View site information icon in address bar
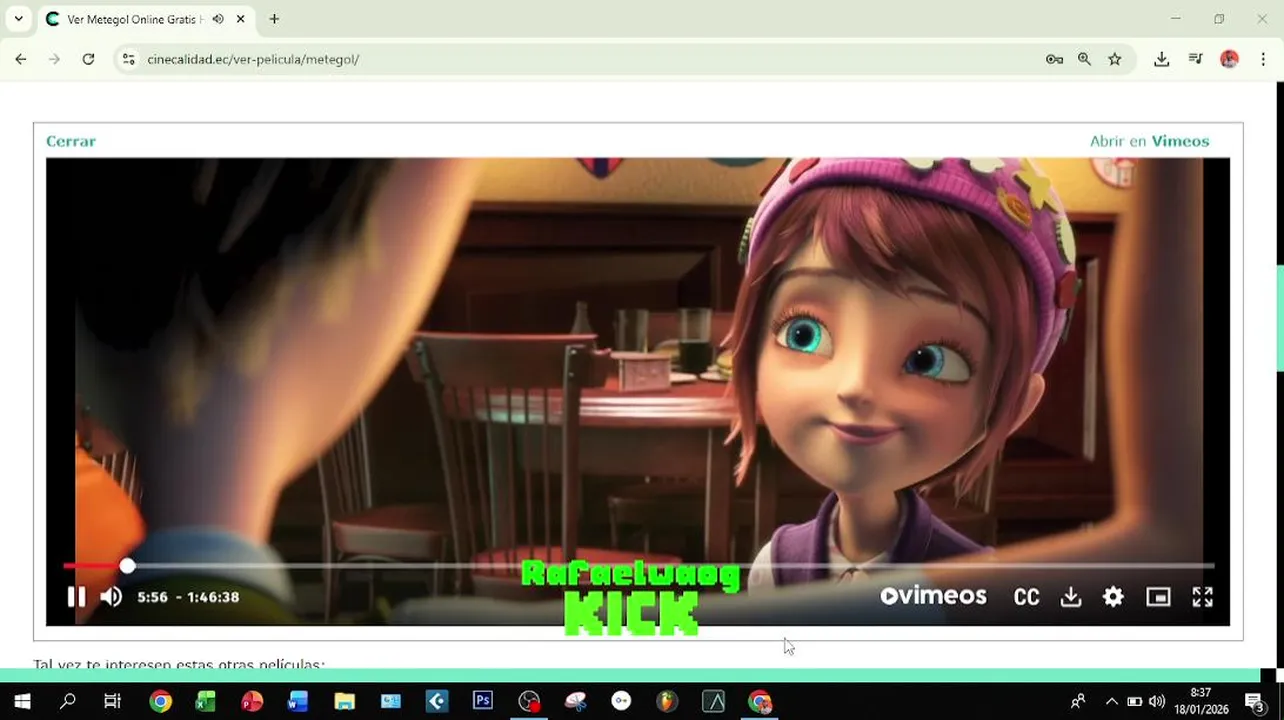This screenshot has width=1284, height=720. pos(128,59)
